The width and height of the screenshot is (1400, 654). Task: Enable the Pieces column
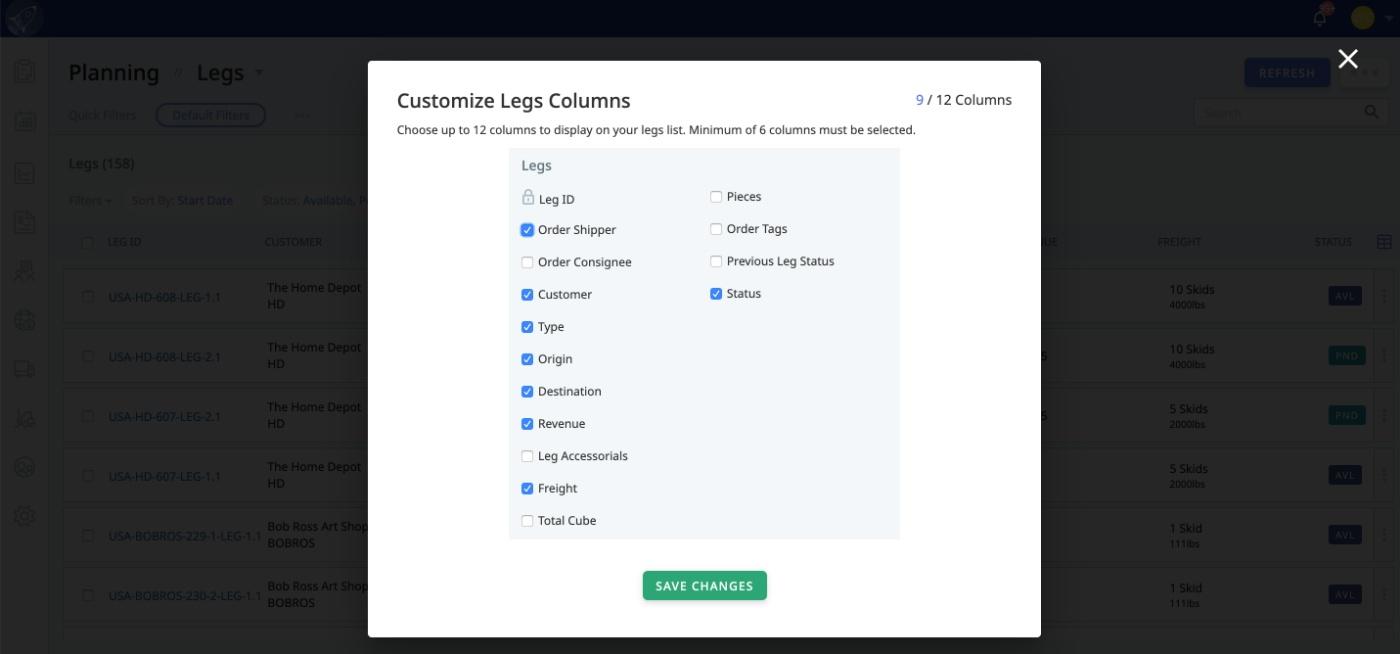pyautogui.click(x=716, y=197)
